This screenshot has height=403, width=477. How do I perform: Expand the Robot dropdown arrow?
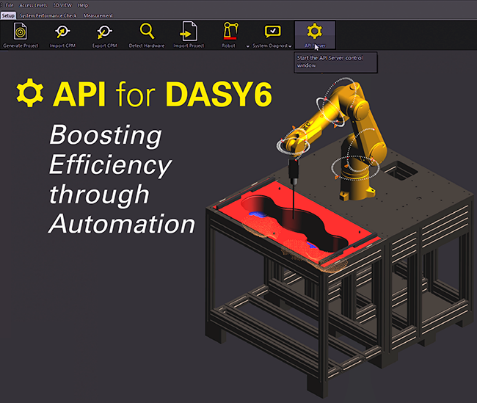[248, 46]
